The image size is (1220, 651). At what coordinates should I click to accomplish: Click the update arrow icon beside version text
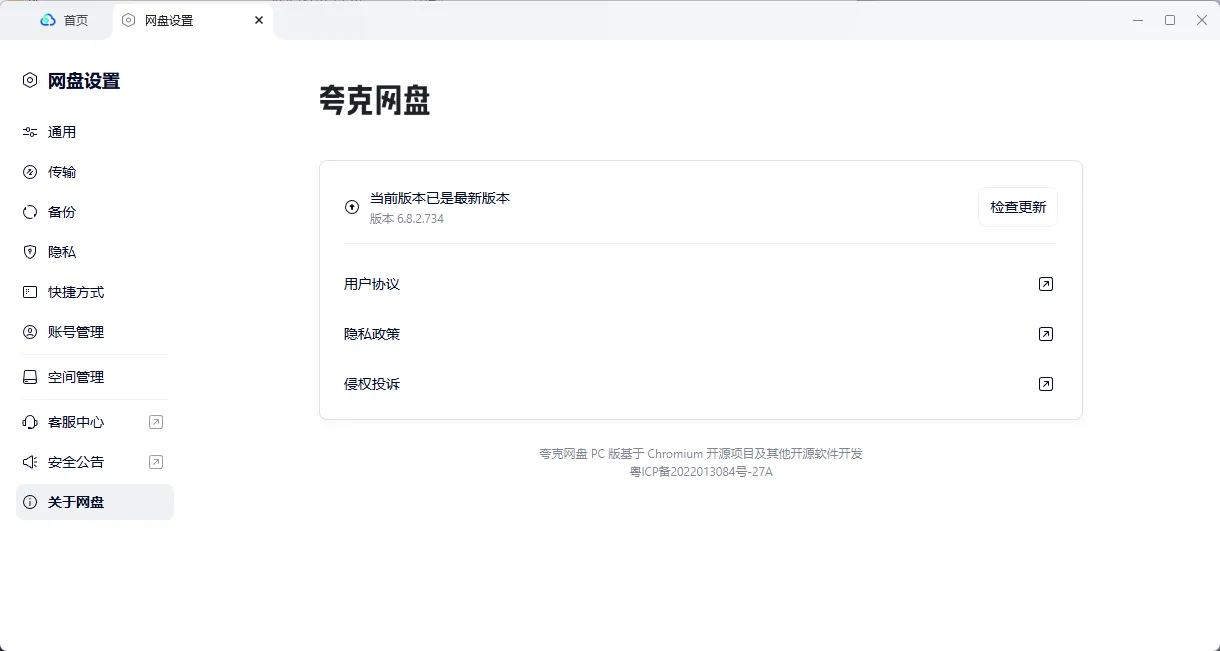(352, 207)
